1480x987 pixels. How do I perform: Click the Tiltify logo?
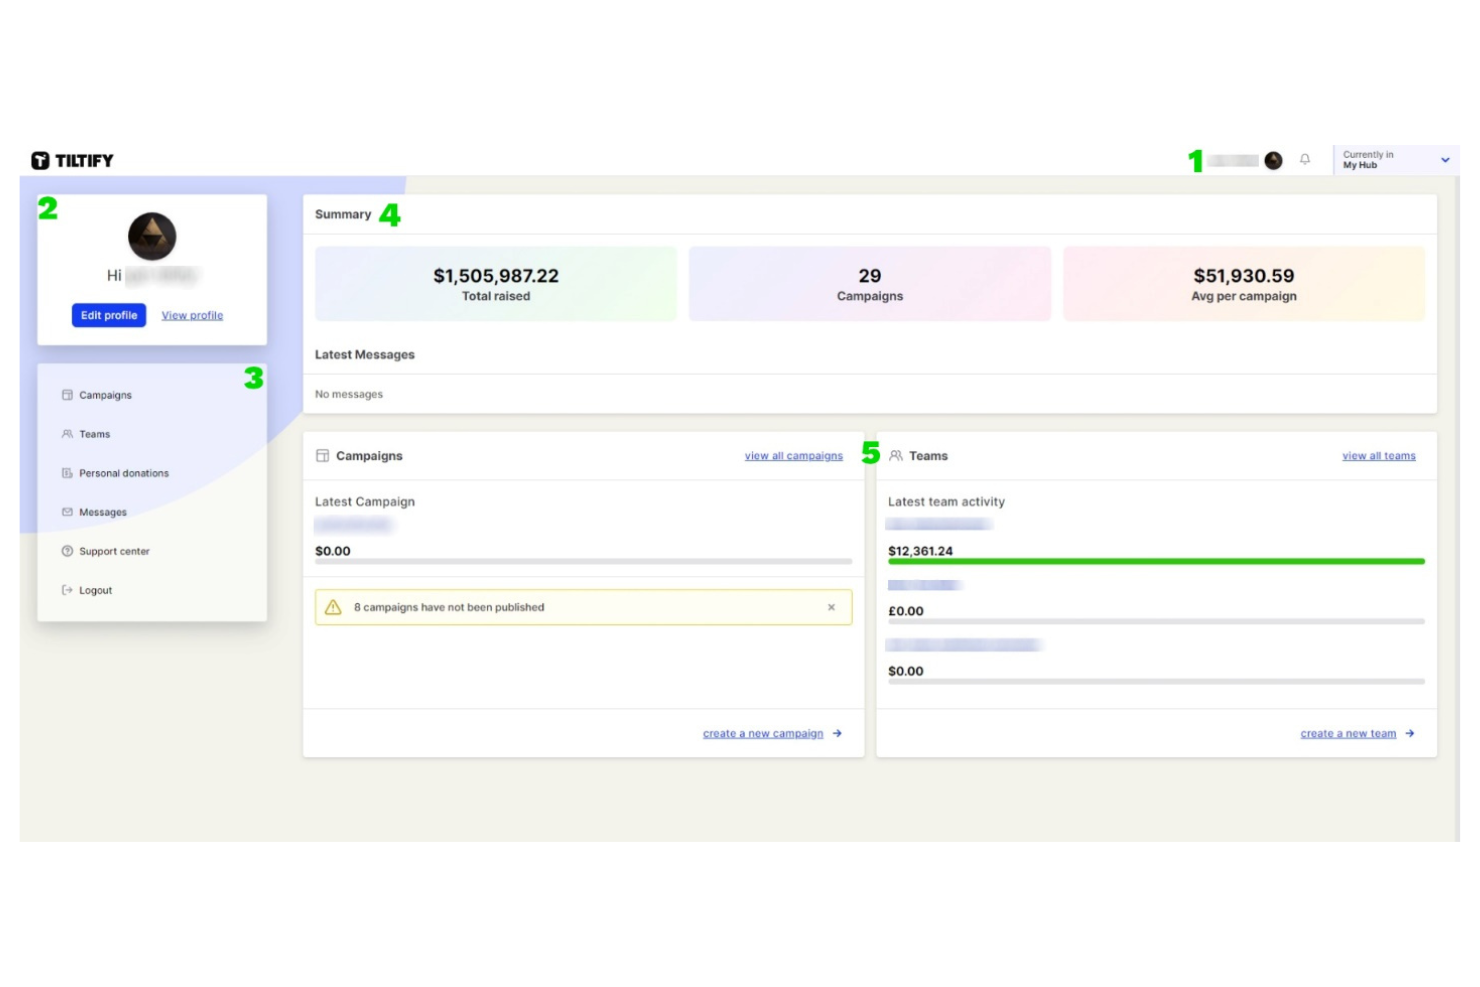click(x=73, y=159)
